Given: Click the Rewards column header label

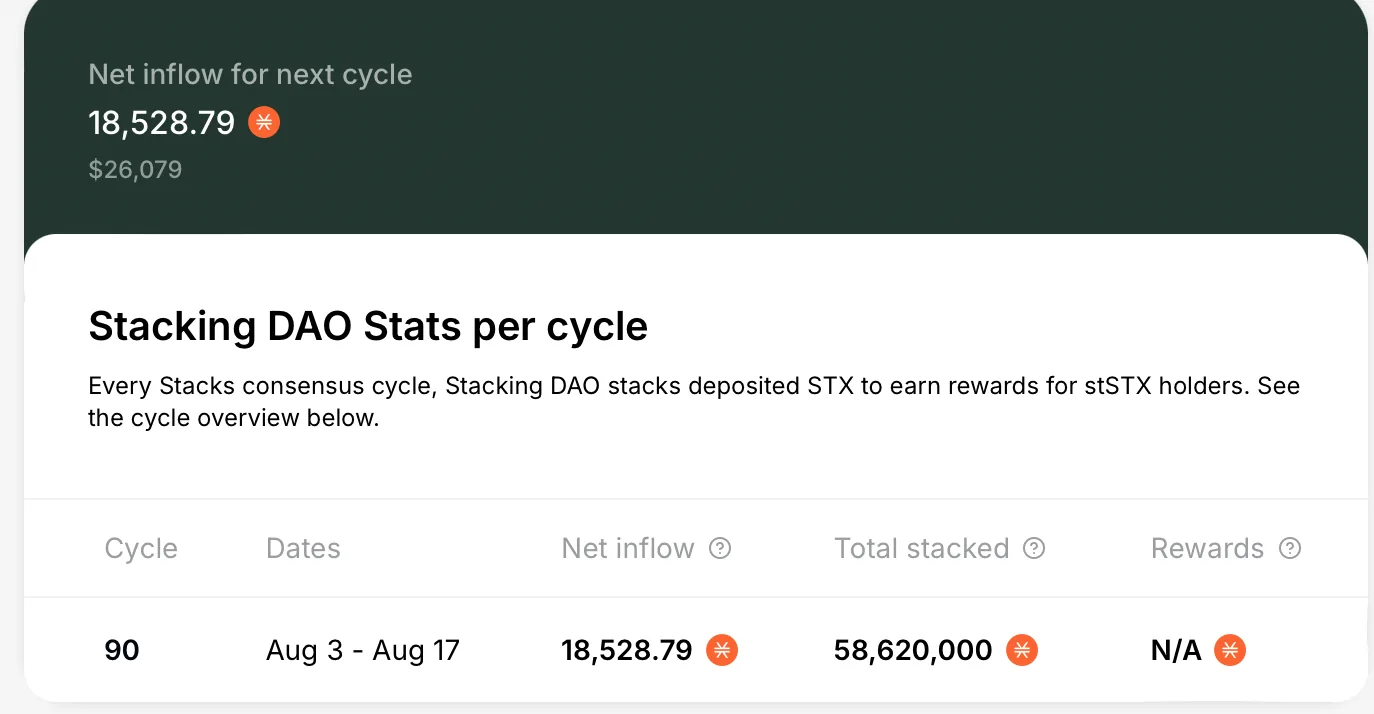Looking at the screenshot, I should pos(1208,548).
